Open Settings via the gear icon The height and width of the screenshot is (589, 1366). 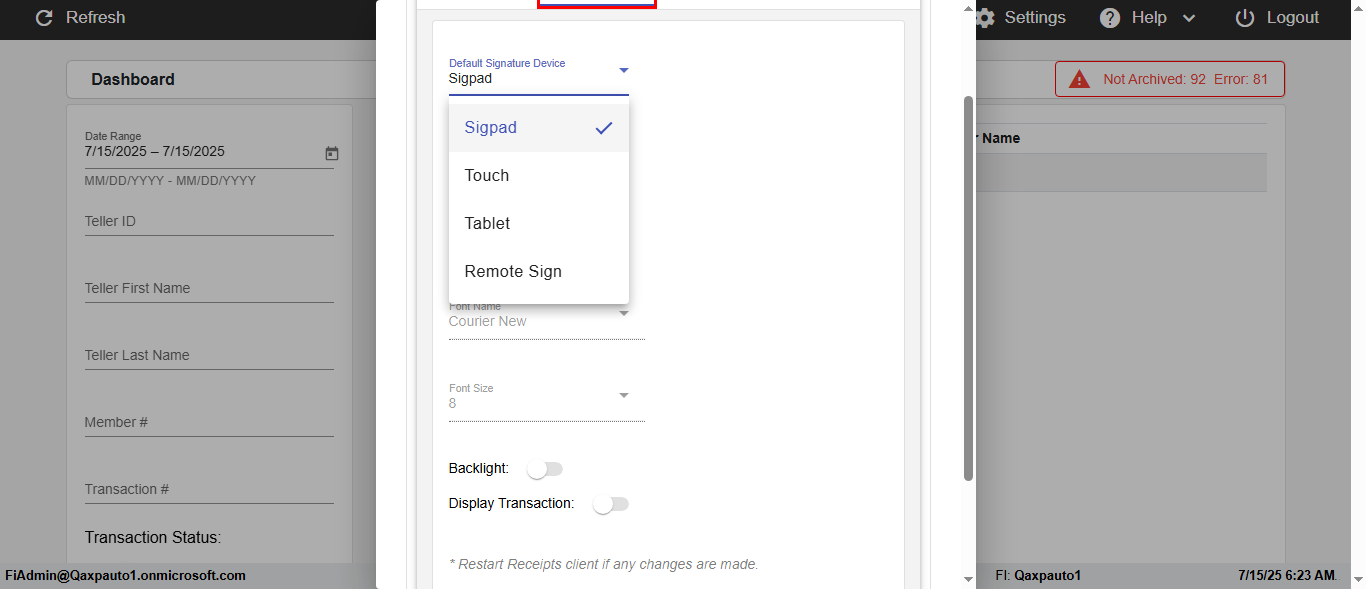click(985, 18)
